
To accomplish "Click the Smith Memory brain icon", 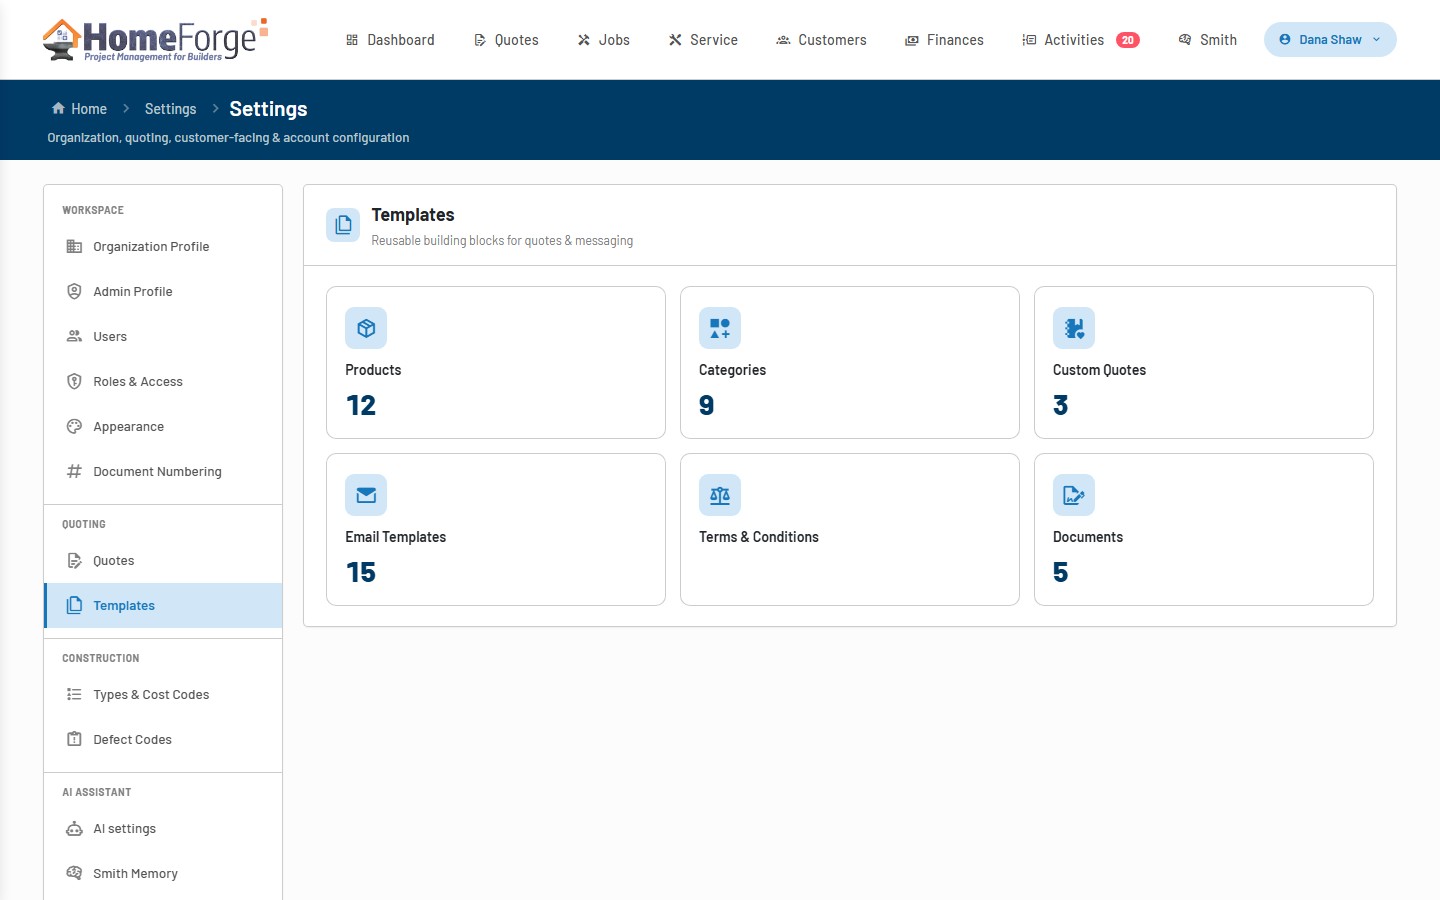I will pos(74,874).
